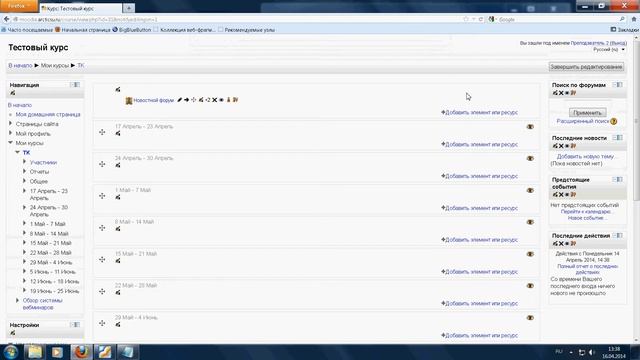Click Добавить новую тему link
This screenshot has height=360, width=640.
coord(587,156)
